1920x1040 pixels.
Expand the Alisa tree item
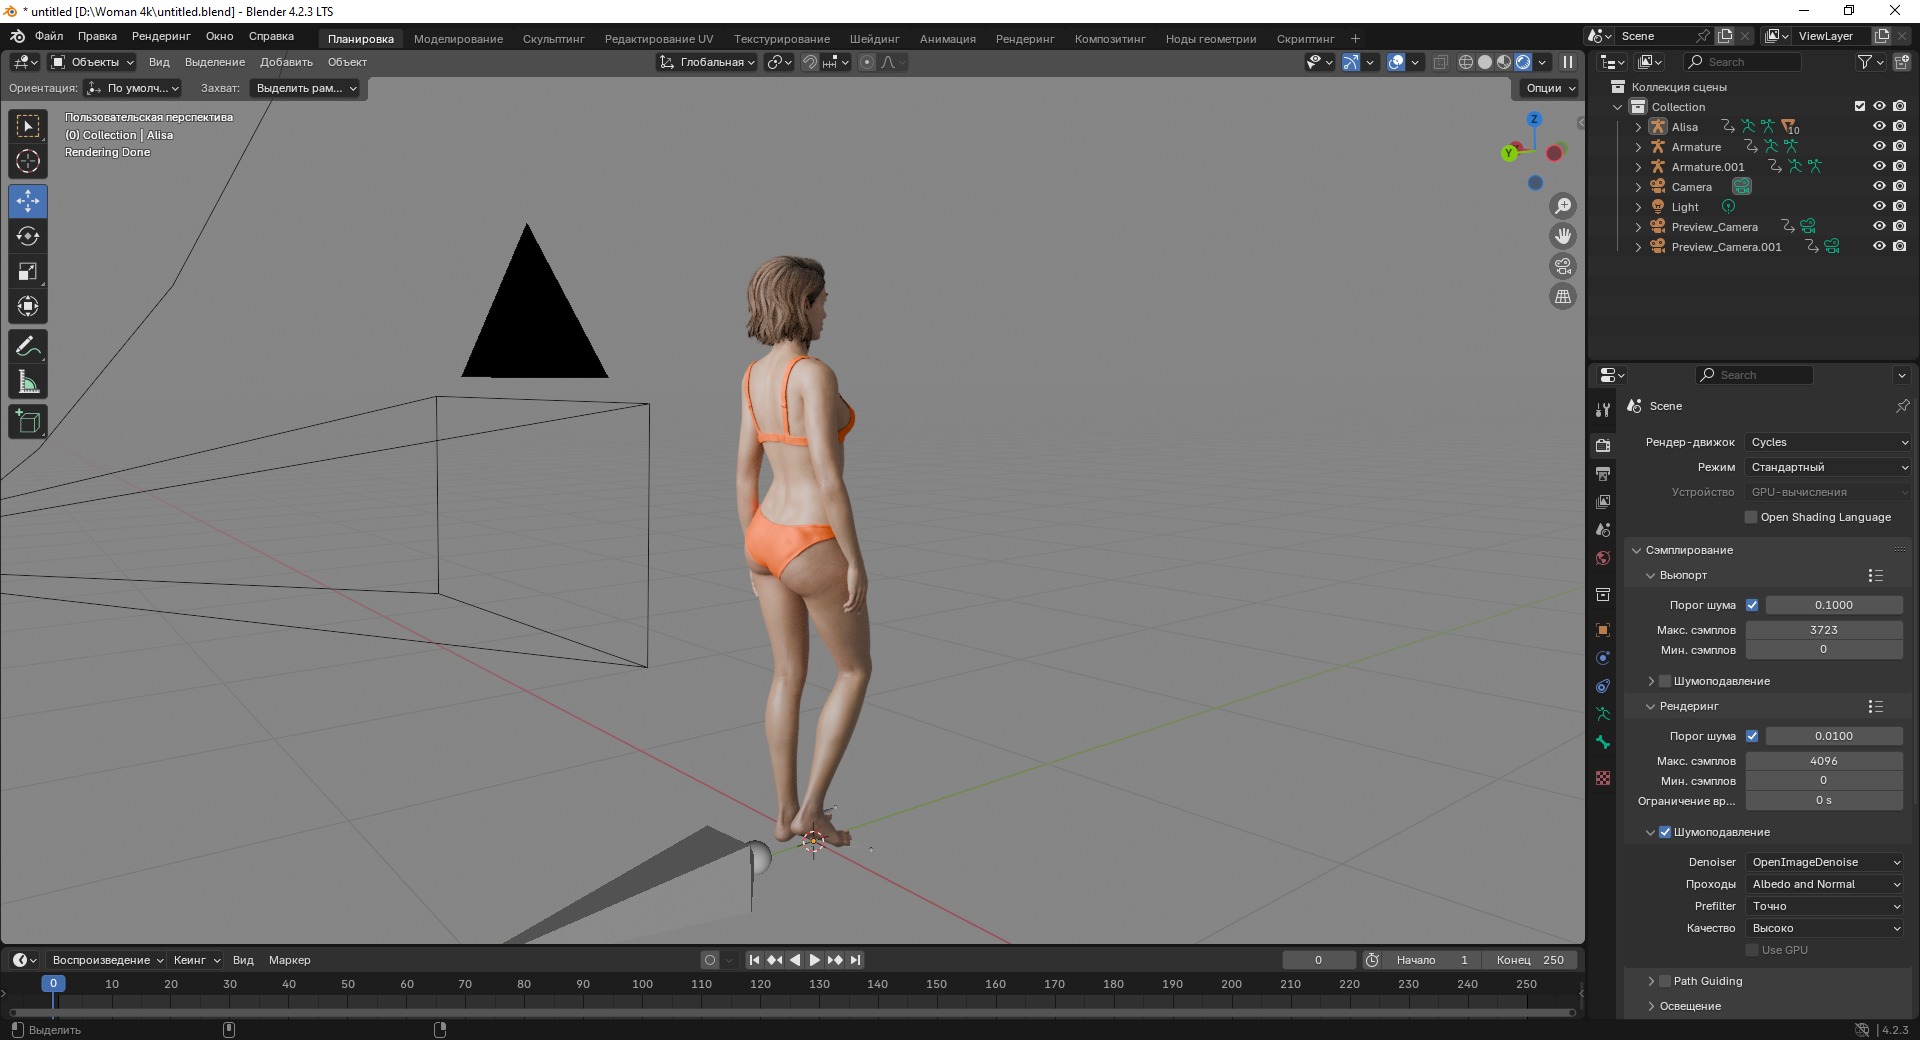click(x=1638, y=127)
